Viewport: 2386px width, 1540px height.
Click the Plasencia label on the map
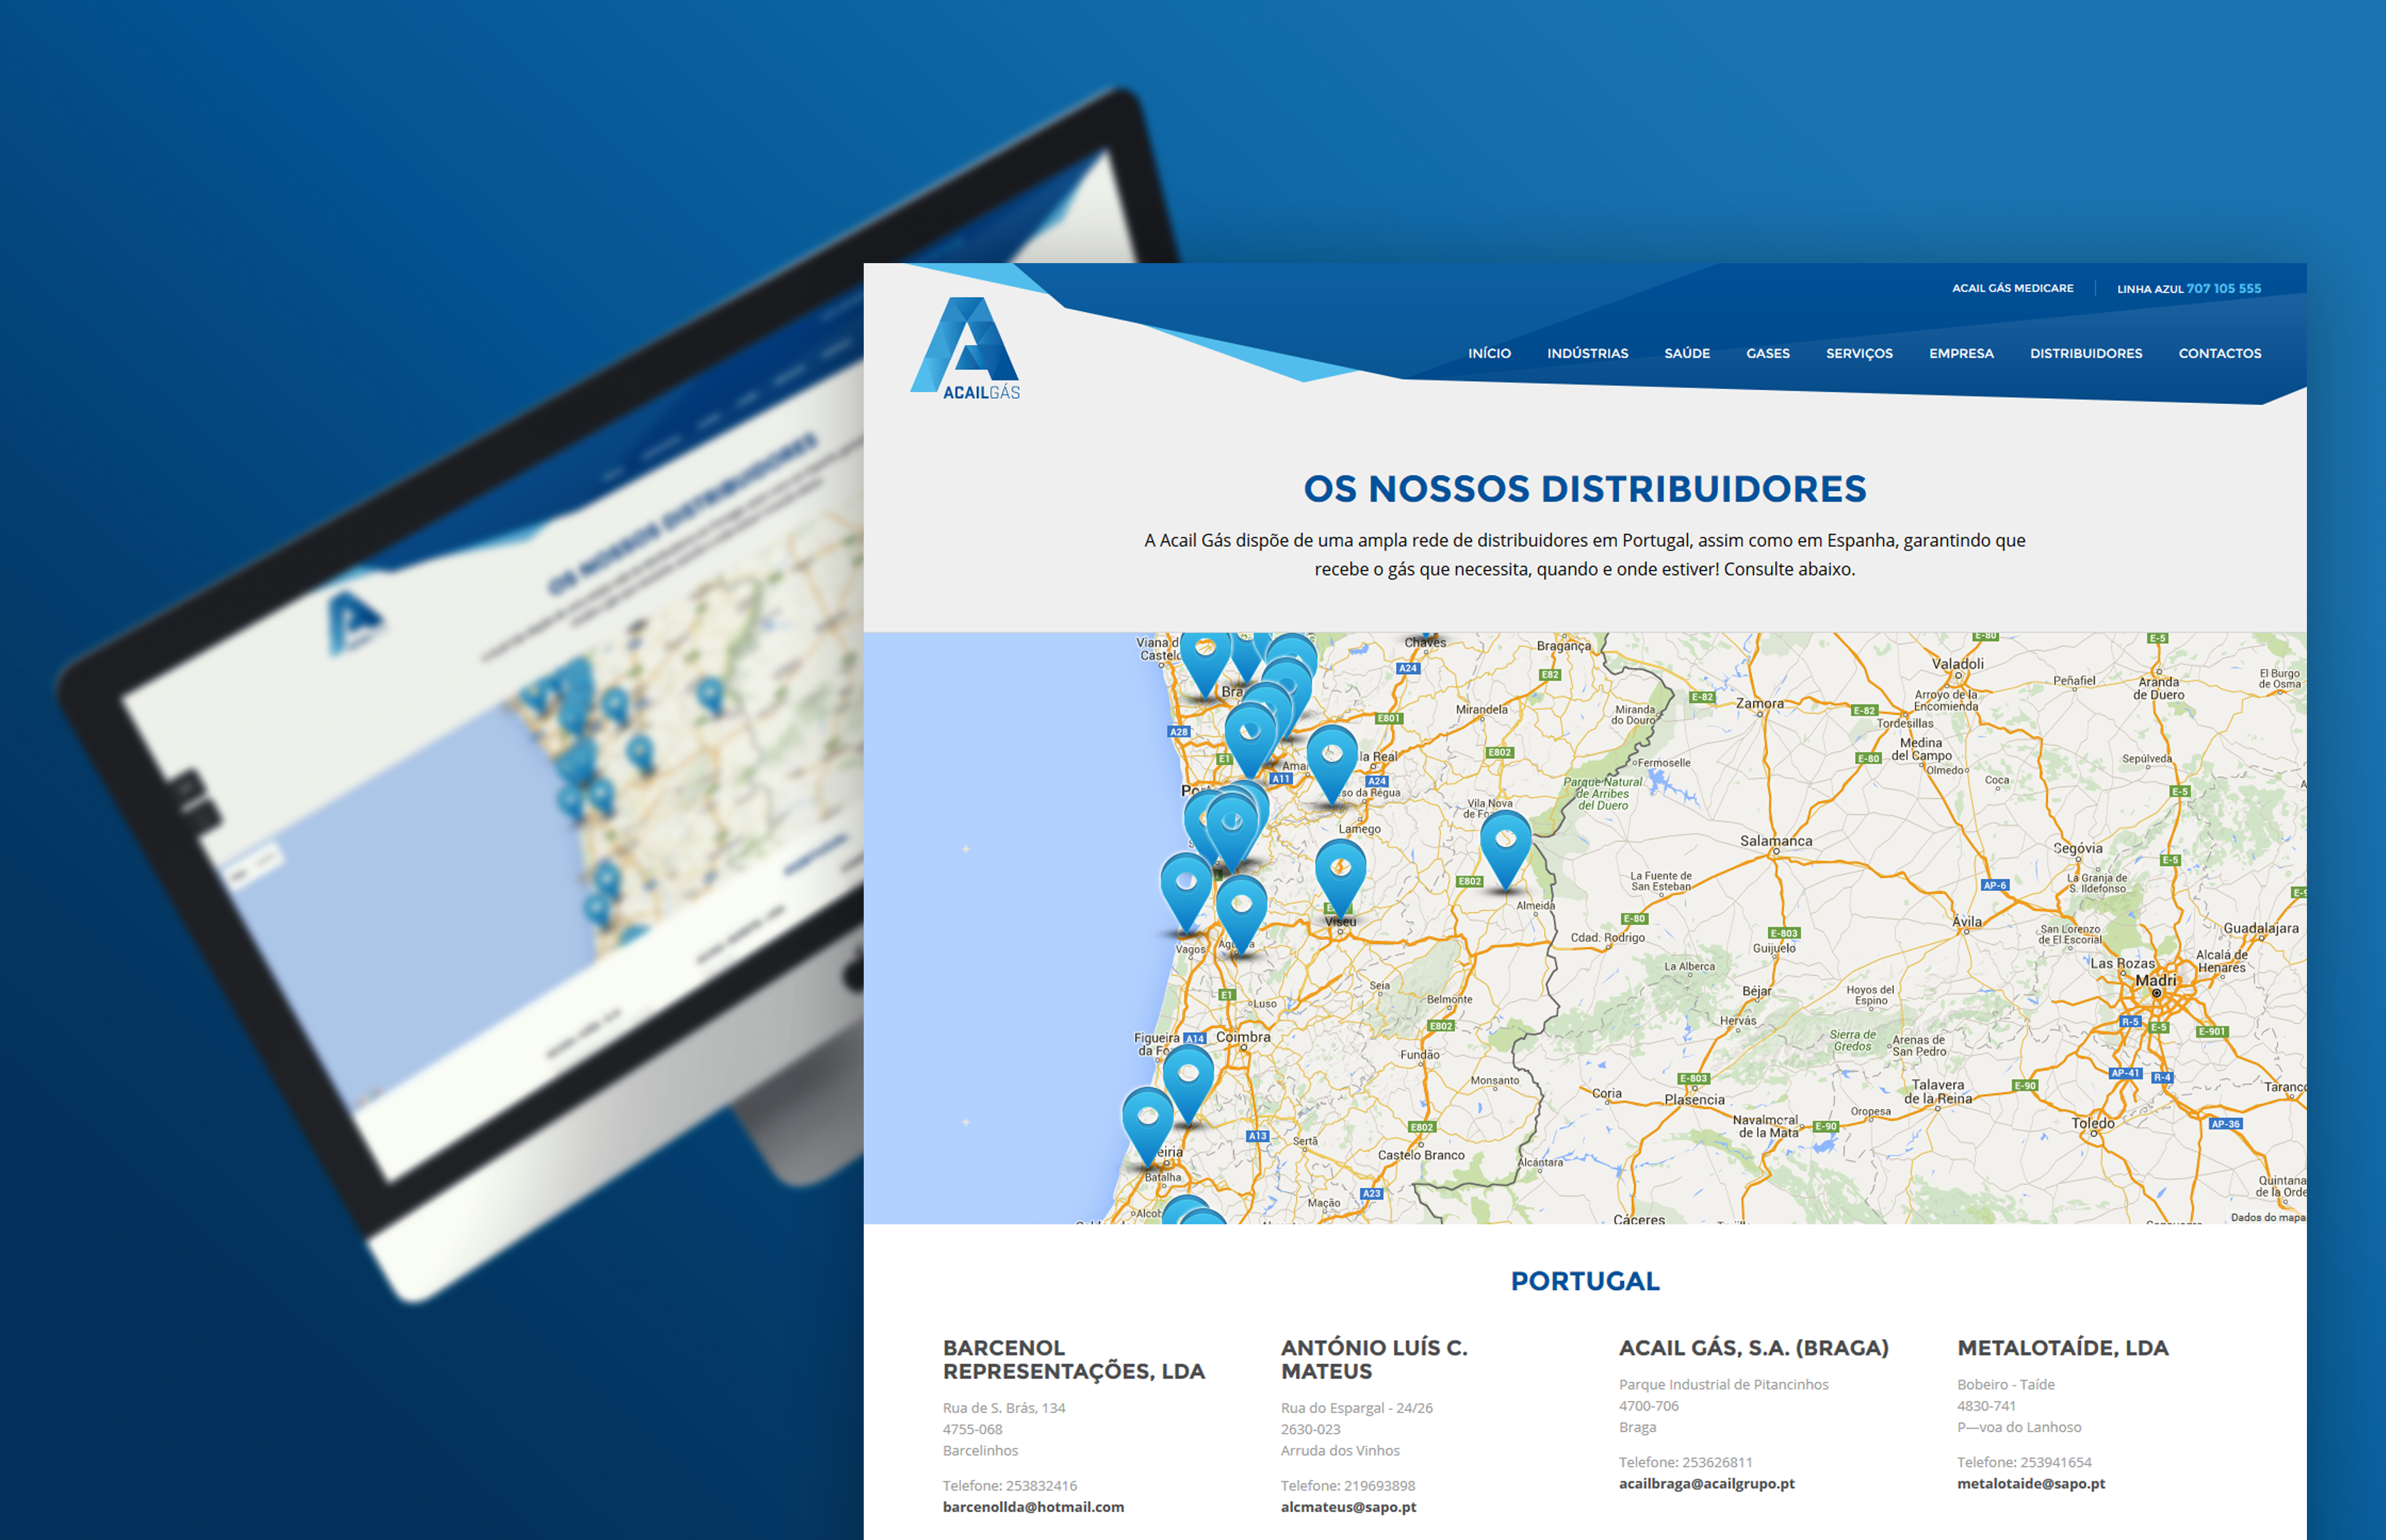pos(1694,1099)
